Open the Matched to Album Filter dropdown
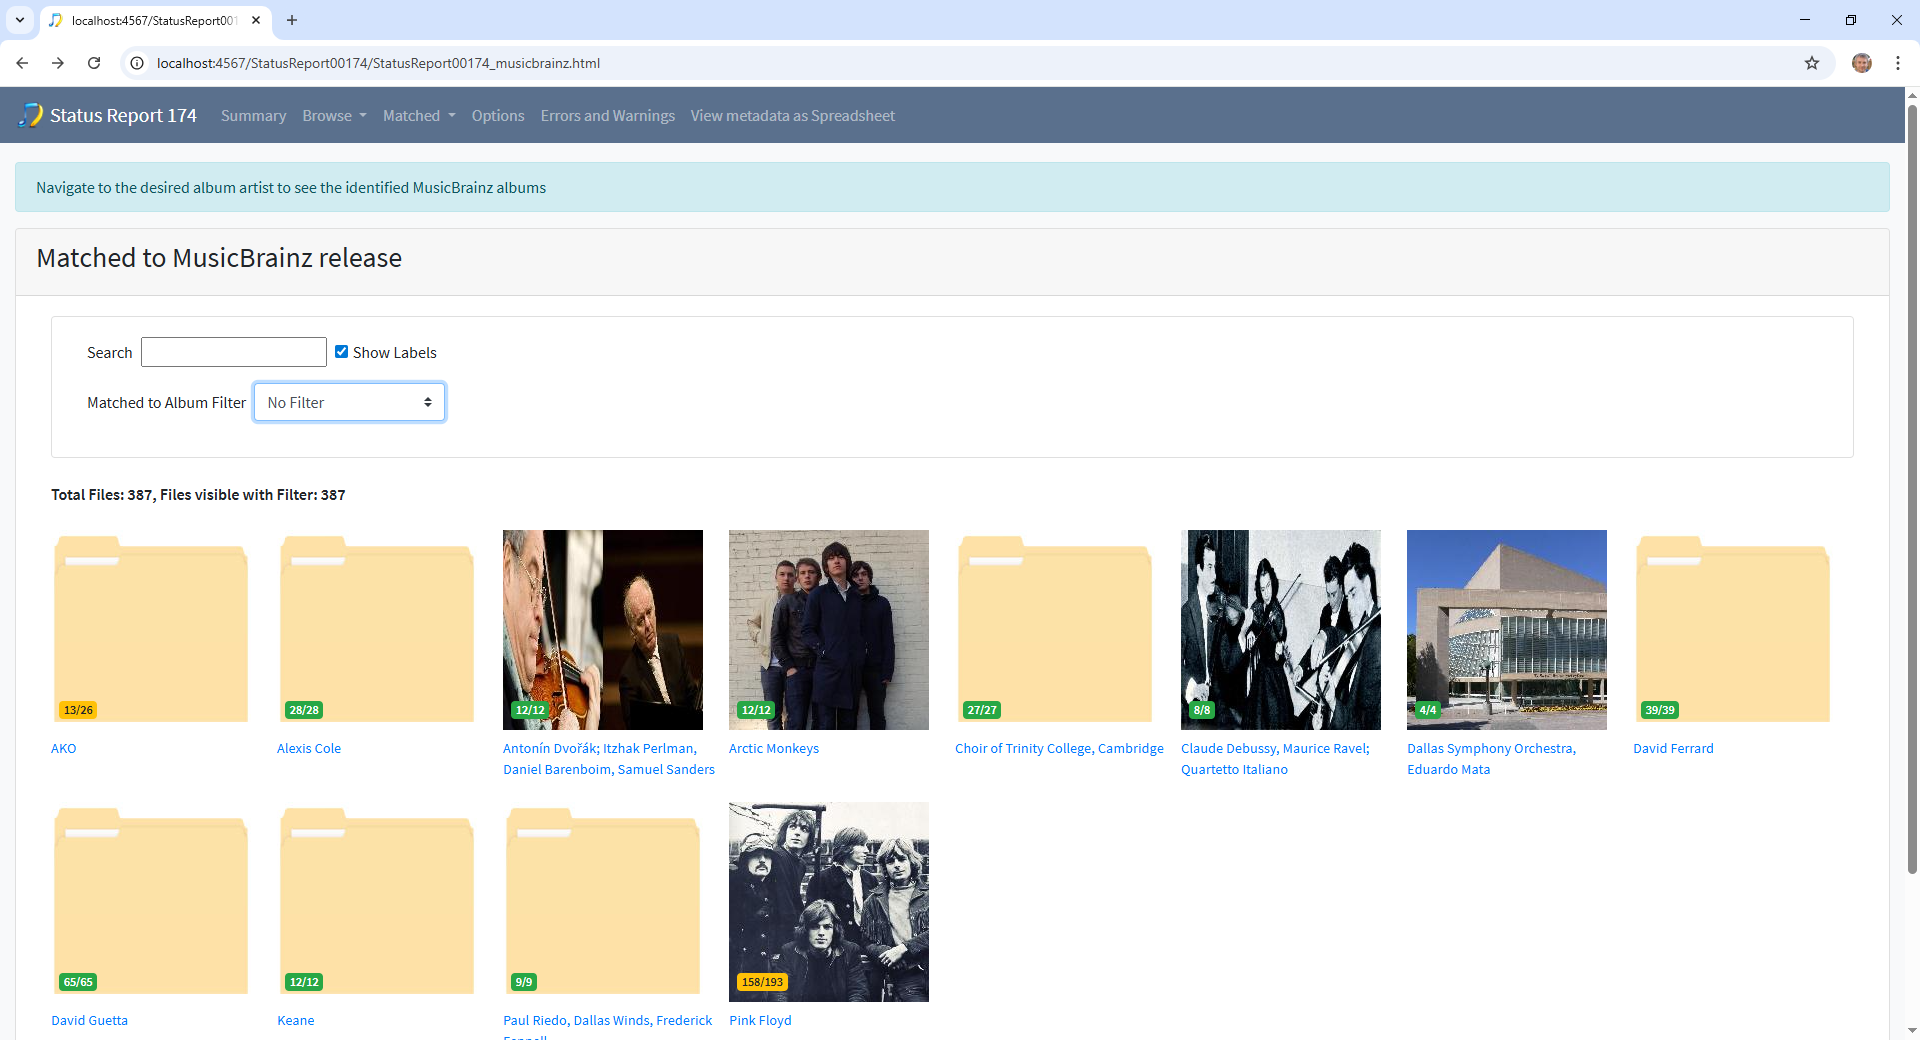The image size is (1920, 1040). 349,402
